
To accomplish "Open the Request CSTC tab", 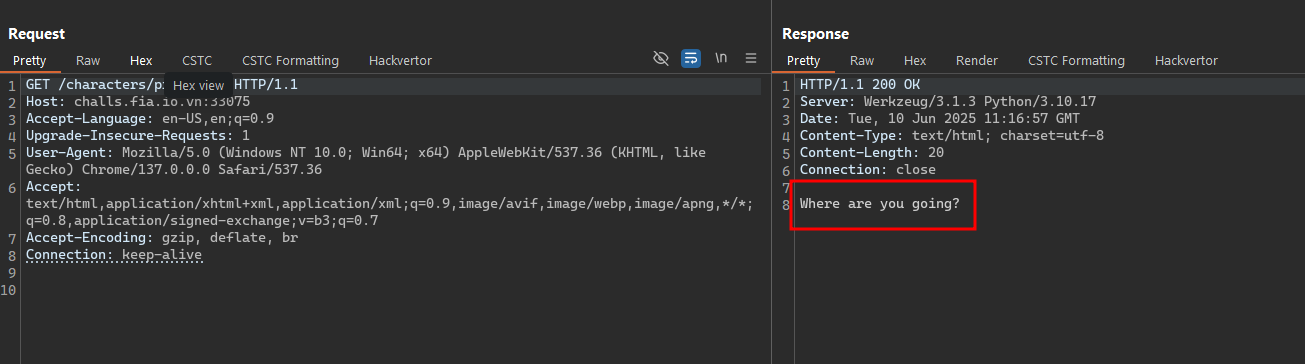I will pos(197,61).
